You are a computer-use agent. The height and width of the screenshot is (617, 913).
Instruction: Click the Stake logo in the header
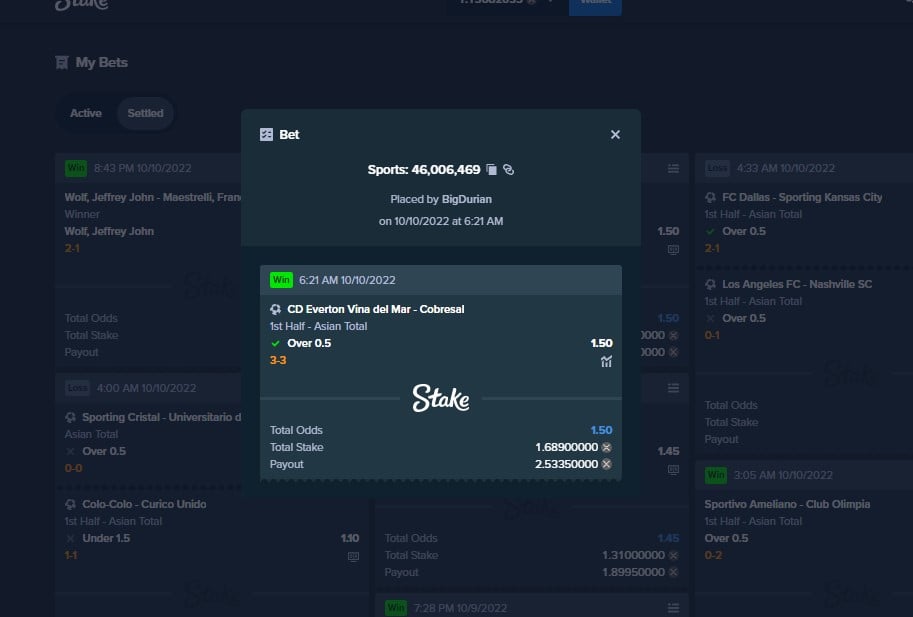82,5
